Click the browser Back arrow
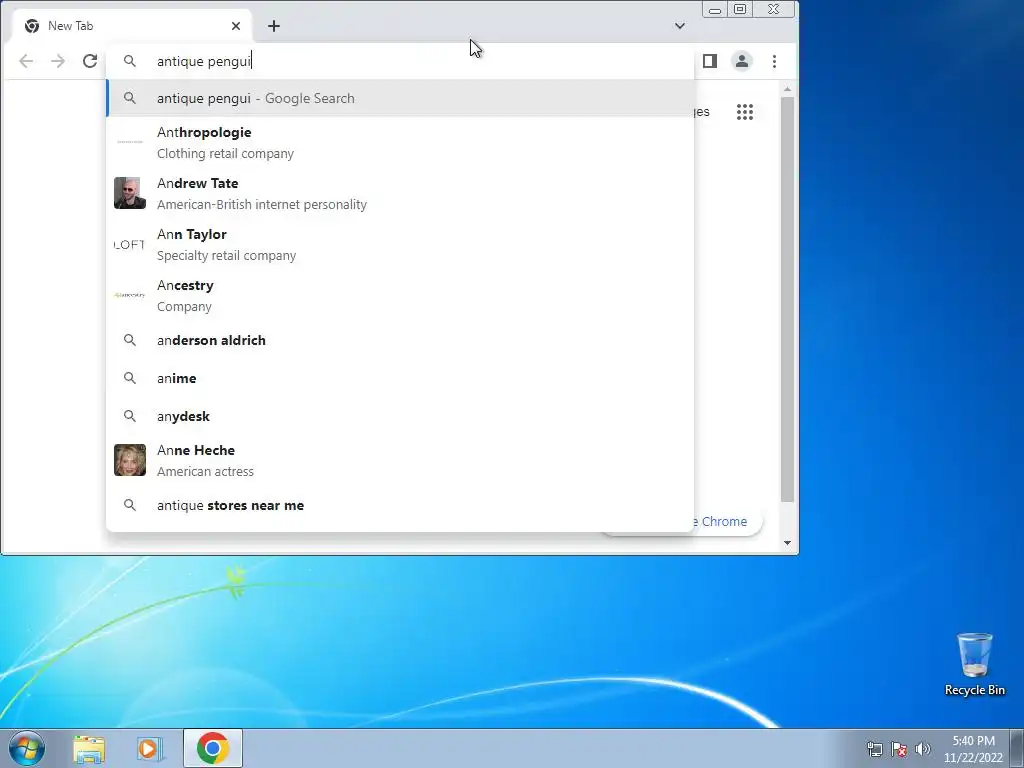The width and height of the screenshot is (1024, 768). point(26,61)
